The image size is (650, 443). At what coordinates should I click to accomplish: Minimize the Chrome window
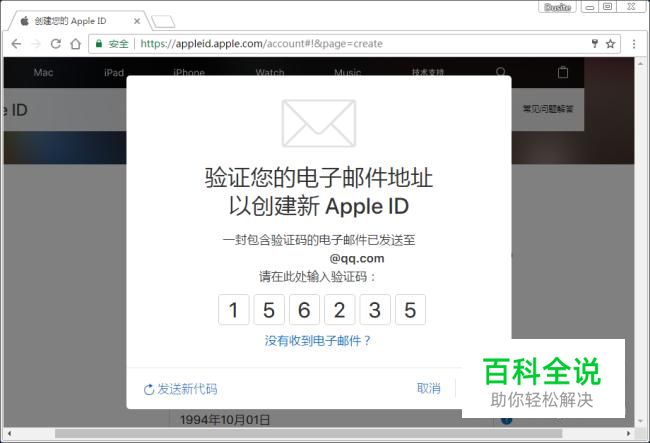click(x=589, y=7)
